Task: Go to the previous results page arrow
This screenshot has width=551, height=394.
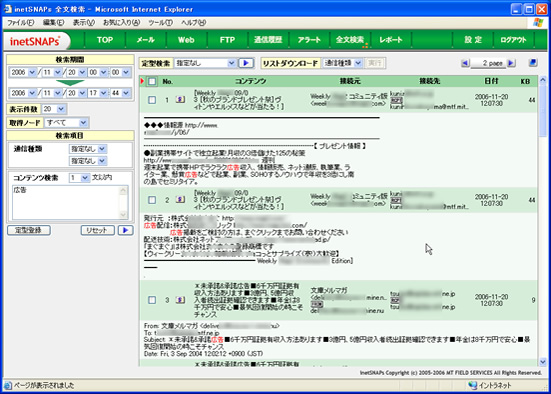Action: coord(465,63)
